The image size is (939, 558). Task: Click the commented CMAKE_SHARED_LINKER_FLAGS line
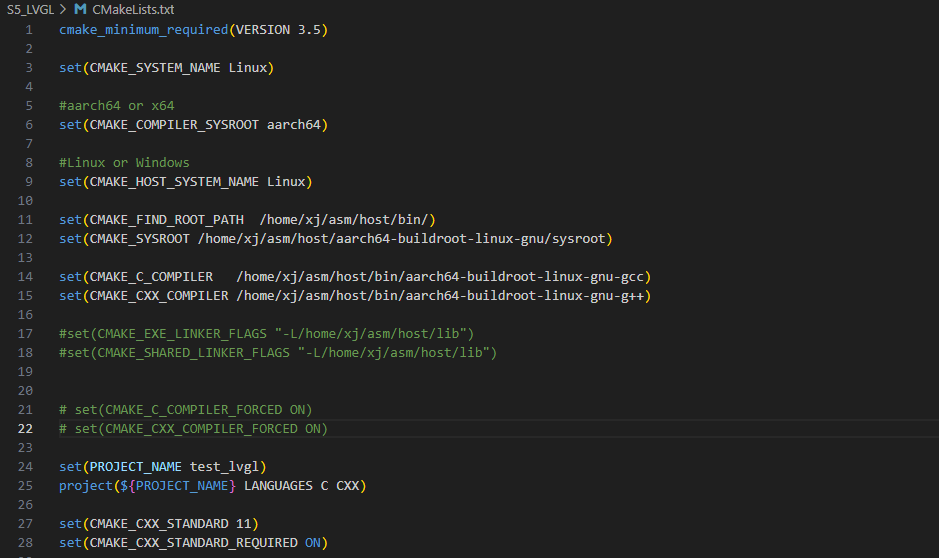tap(277, 352)
